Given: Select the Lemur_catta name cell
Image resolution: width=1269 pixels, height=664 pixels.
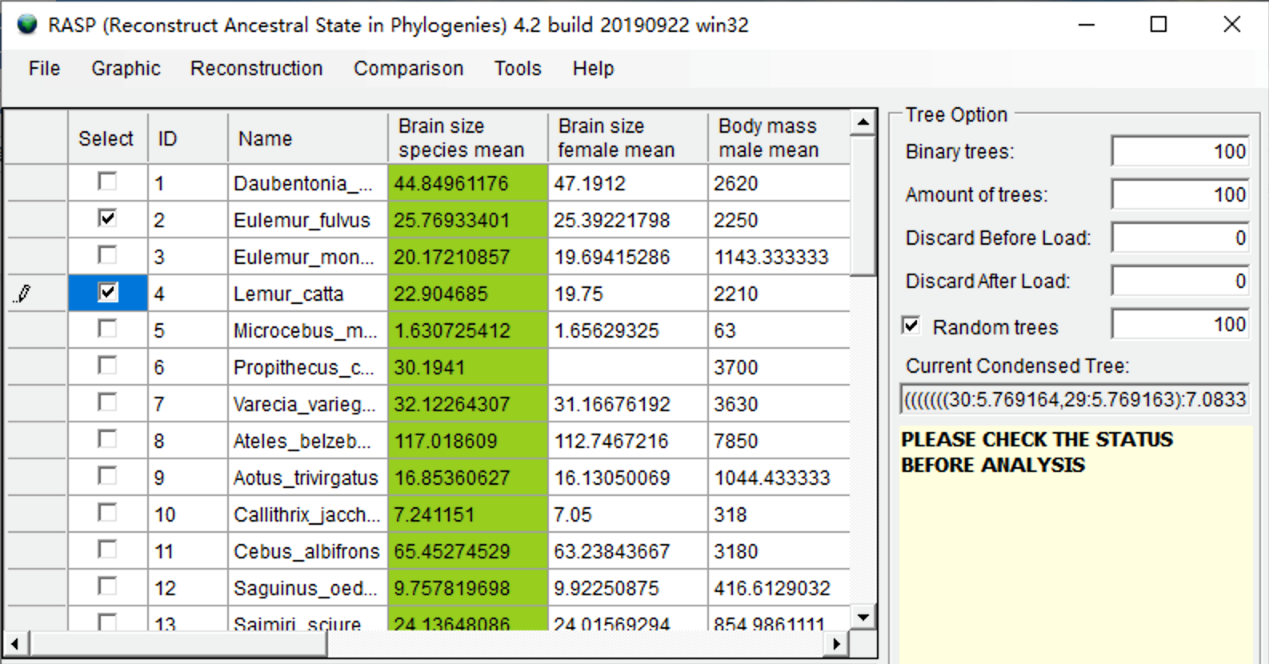Looking at the screenshot, I should pos(308,294).
